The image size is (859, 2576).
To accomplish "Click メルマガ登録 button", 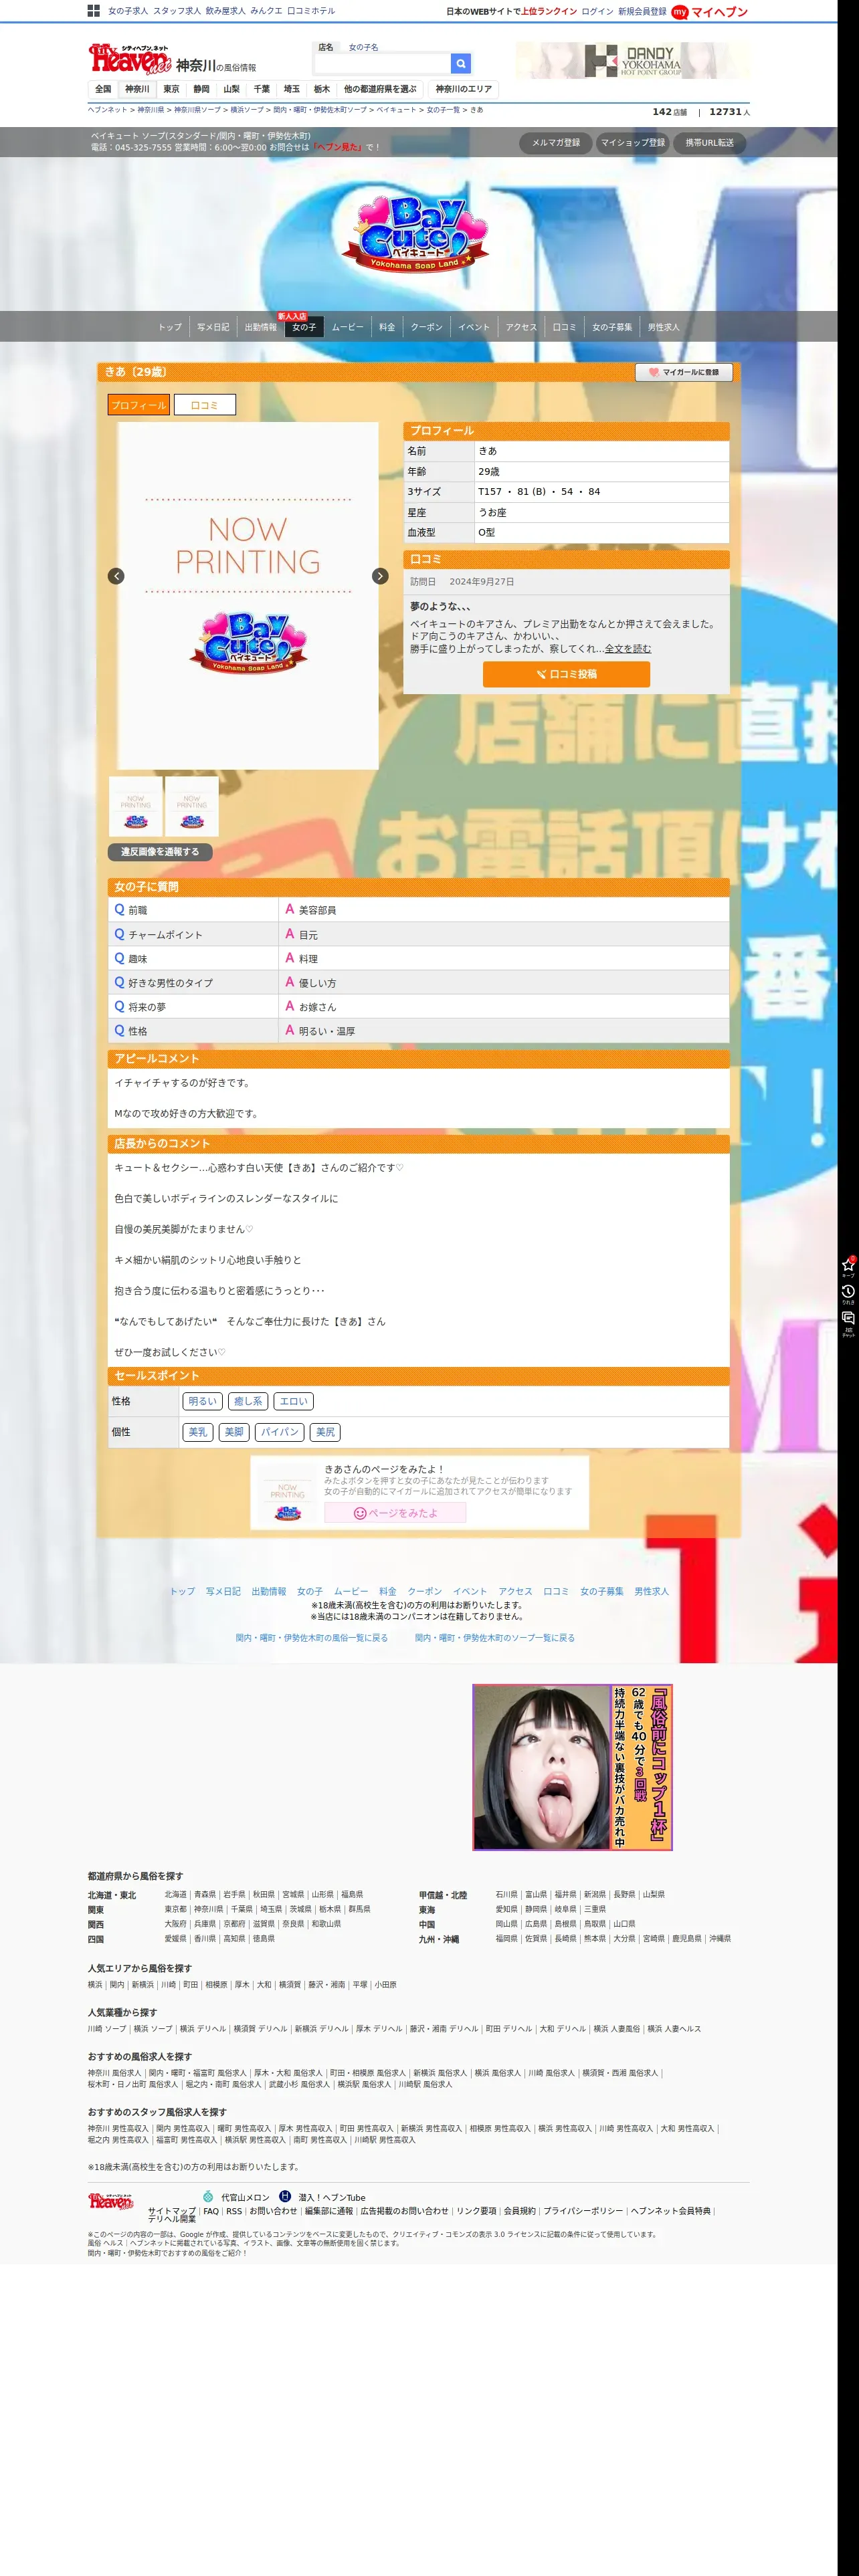I will point(556,143).
